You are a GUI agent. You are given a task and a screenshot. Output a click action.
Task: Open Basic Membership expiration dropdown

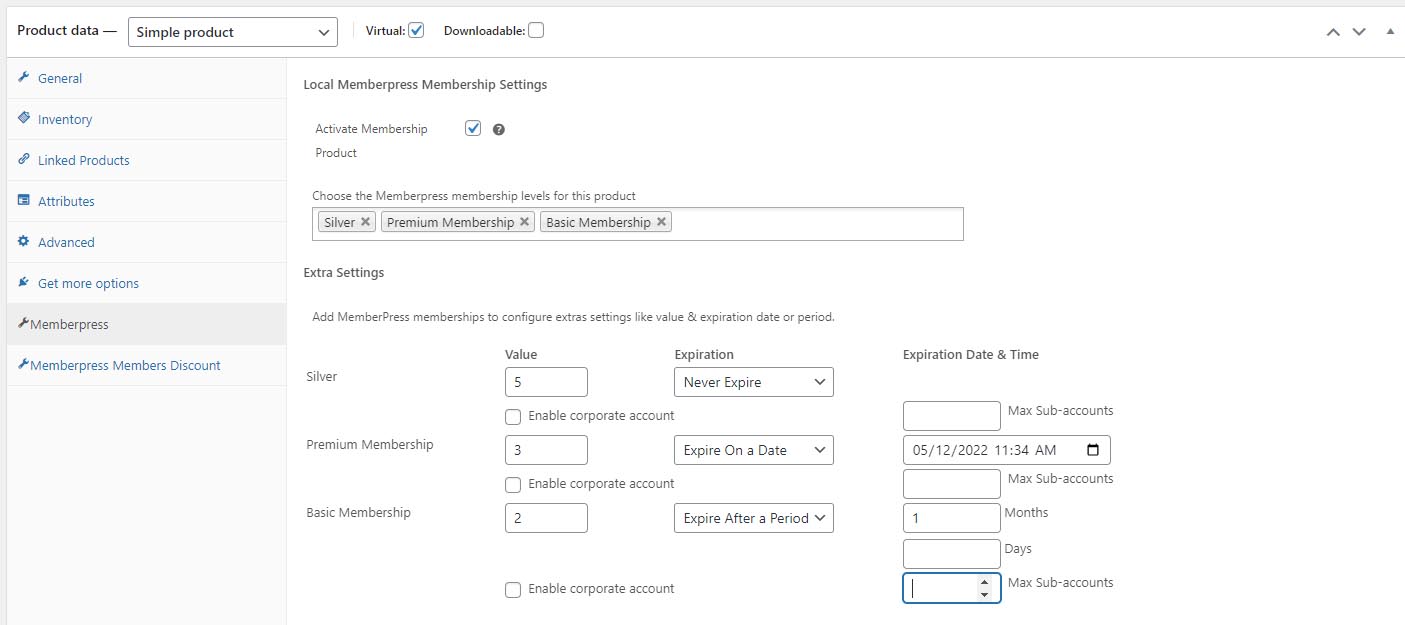[754, 518]
